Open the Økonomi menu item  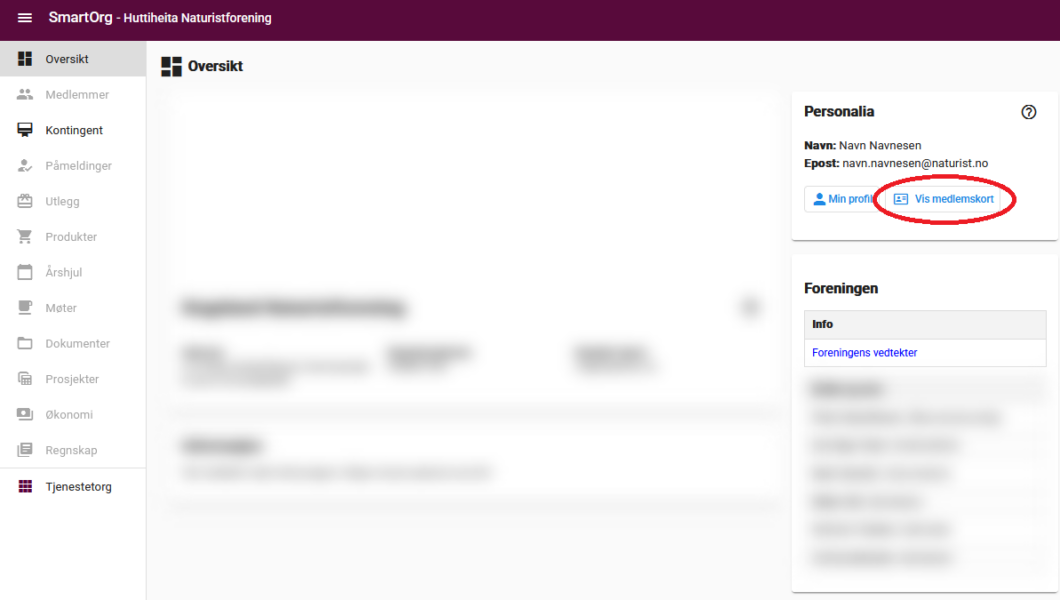[x=68, y=415]
